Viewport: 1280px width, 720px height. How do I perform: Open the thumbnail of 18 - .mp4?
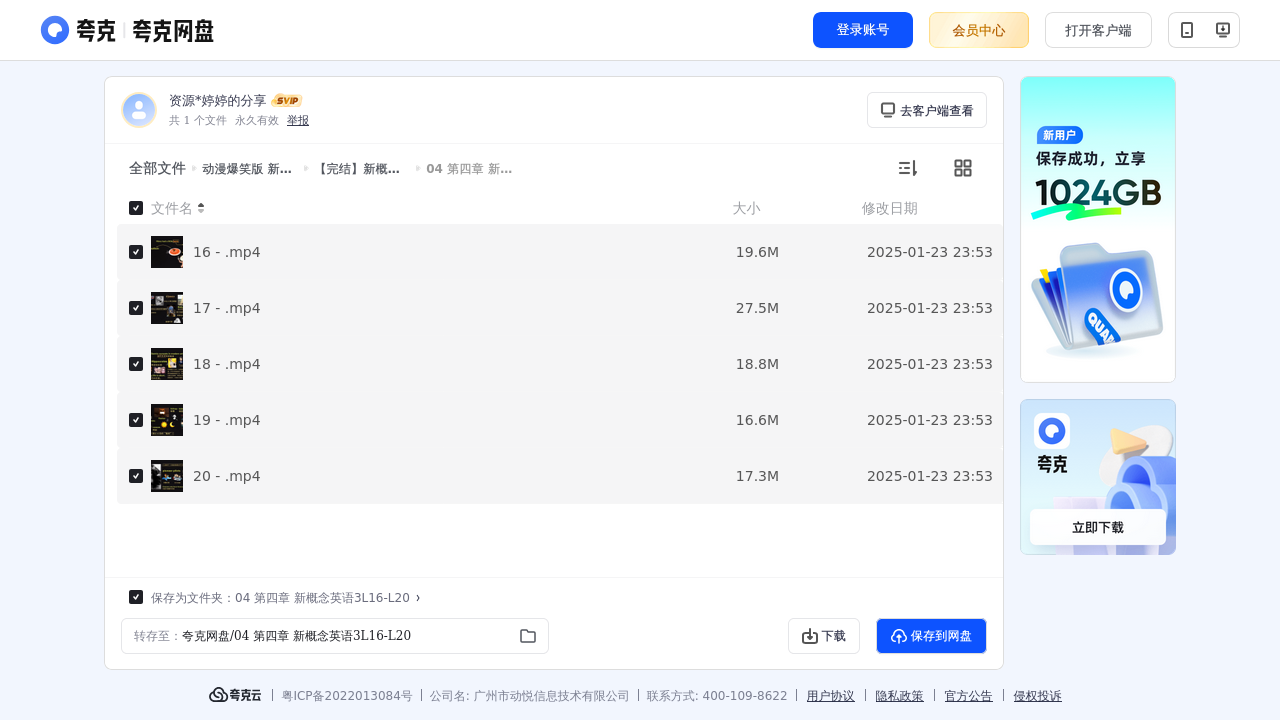[167, 364]
